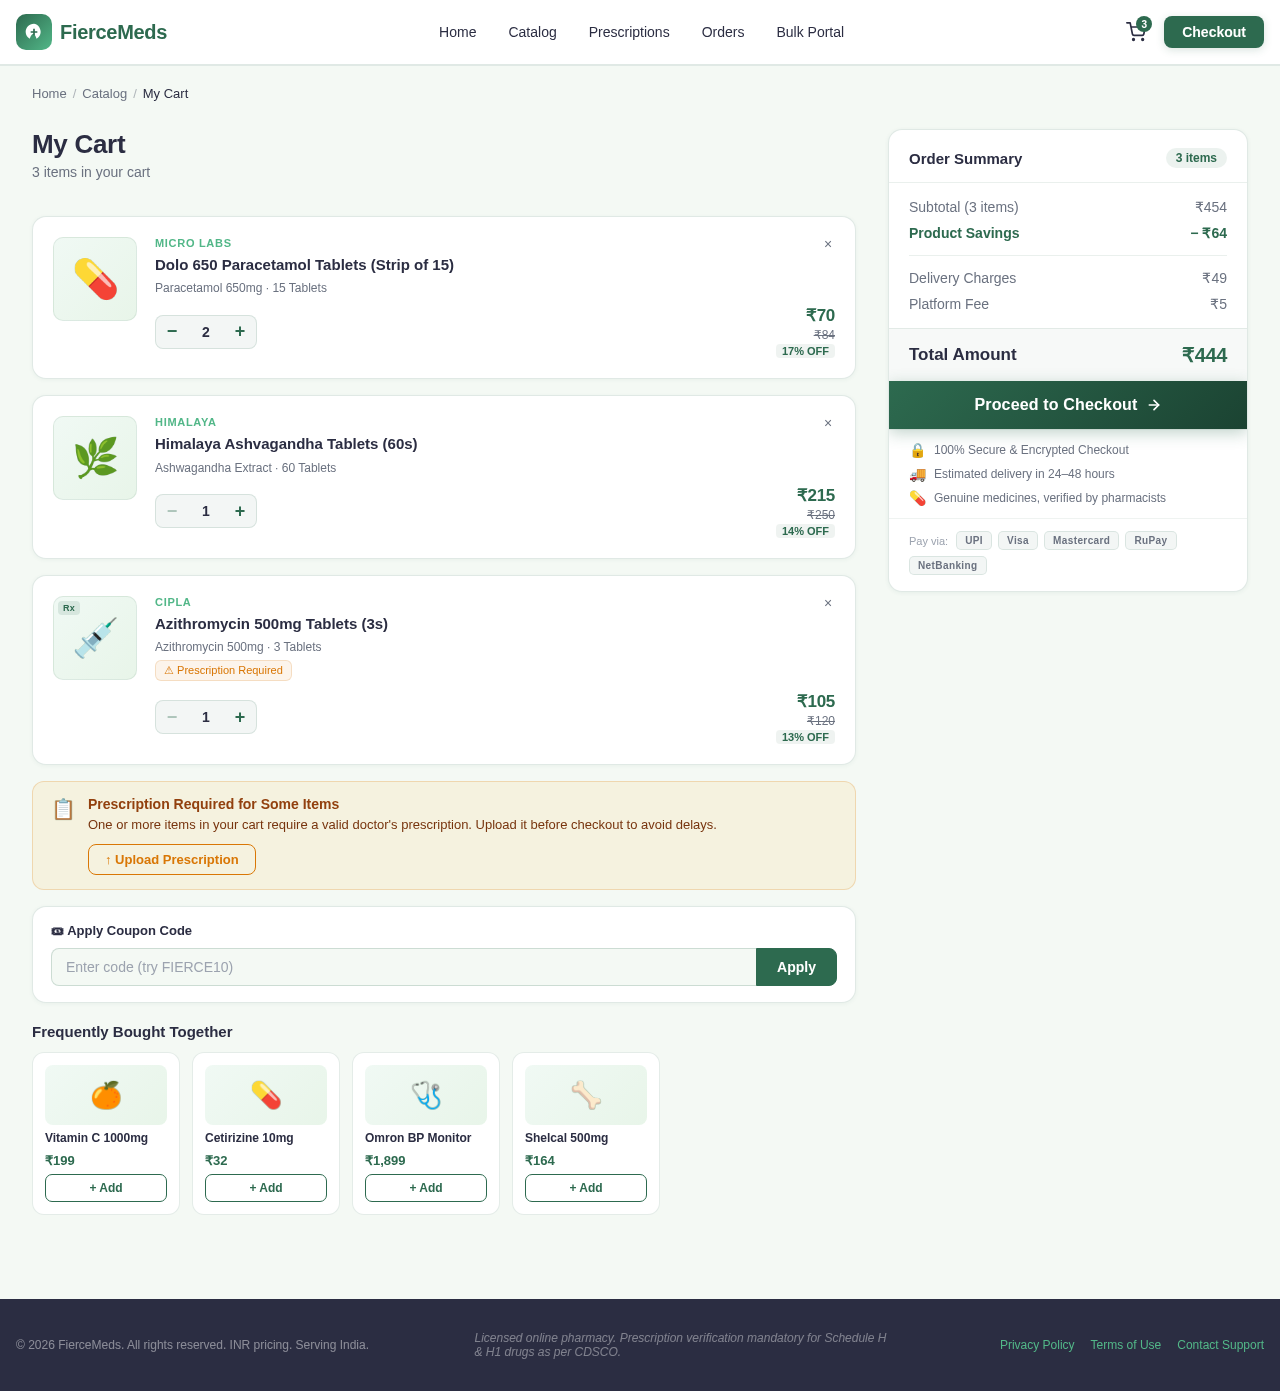Screen dimensions: 1280x1391
Task: Click the FierceMeds home logo icon
Action: 31,31
